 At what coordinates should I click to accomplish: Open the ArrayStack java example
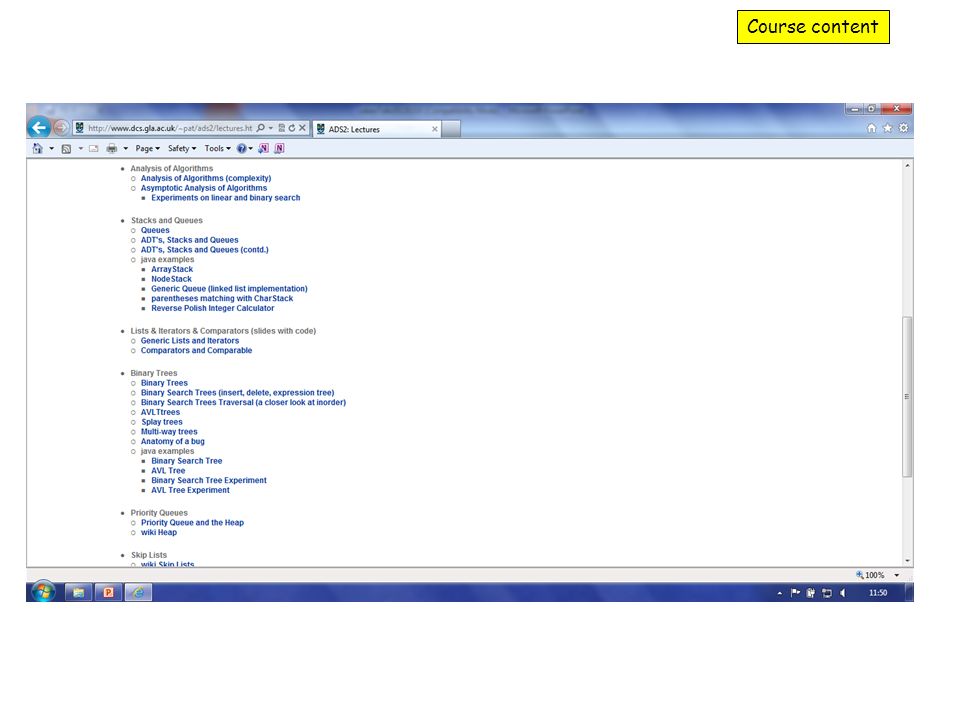point(172,269)
